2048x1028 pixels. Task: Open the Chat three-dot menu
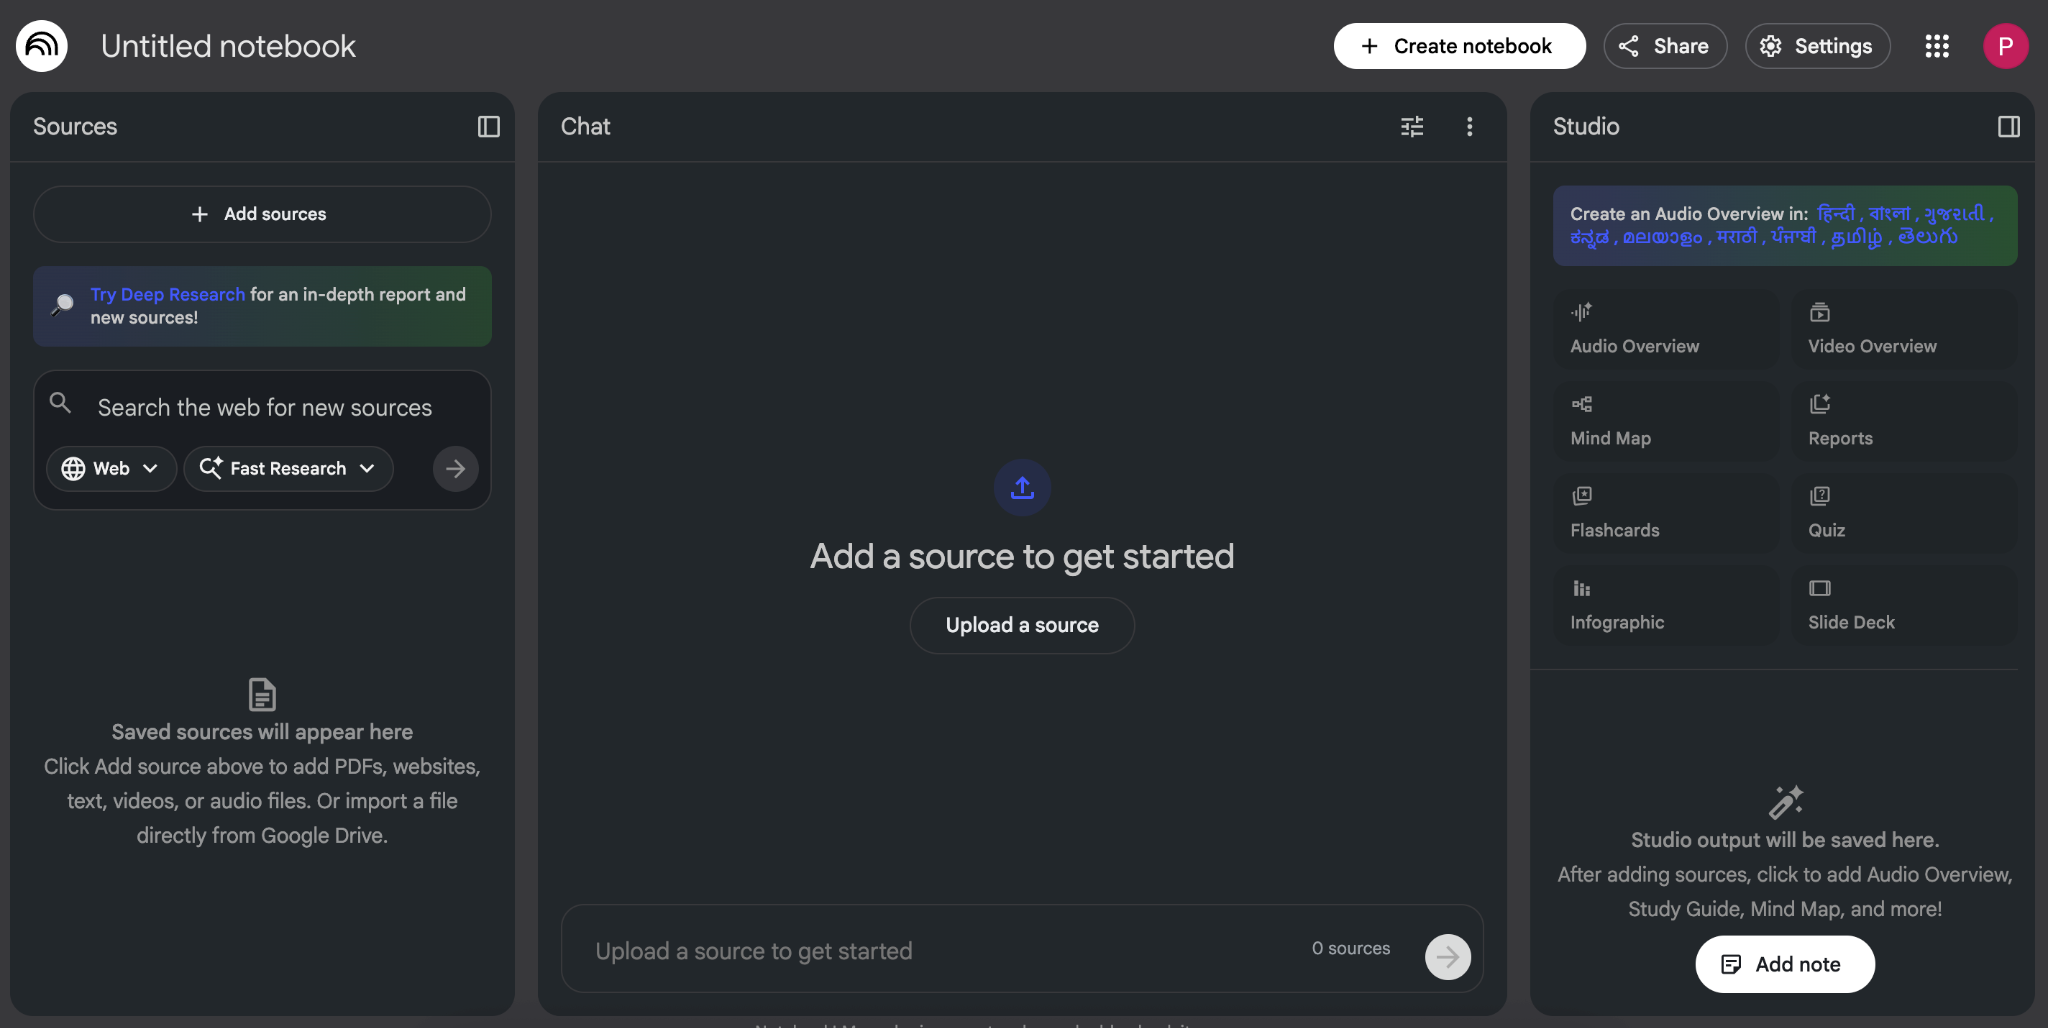click(1469, 127)
